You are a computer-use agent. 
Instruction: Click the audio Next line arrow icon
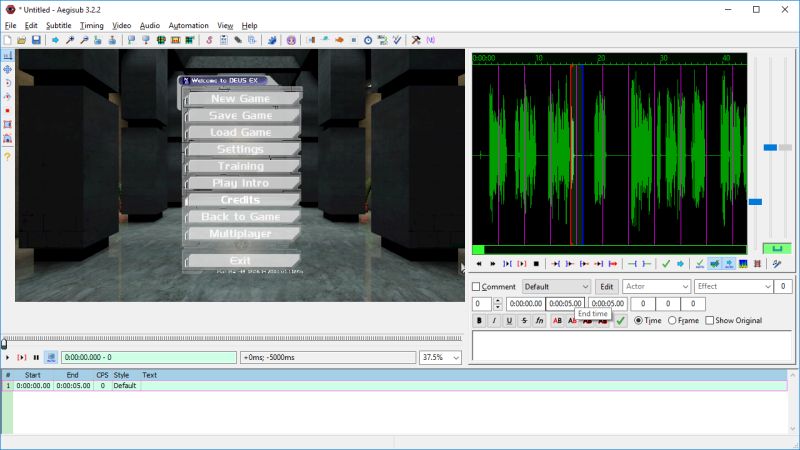click(492, 264)
